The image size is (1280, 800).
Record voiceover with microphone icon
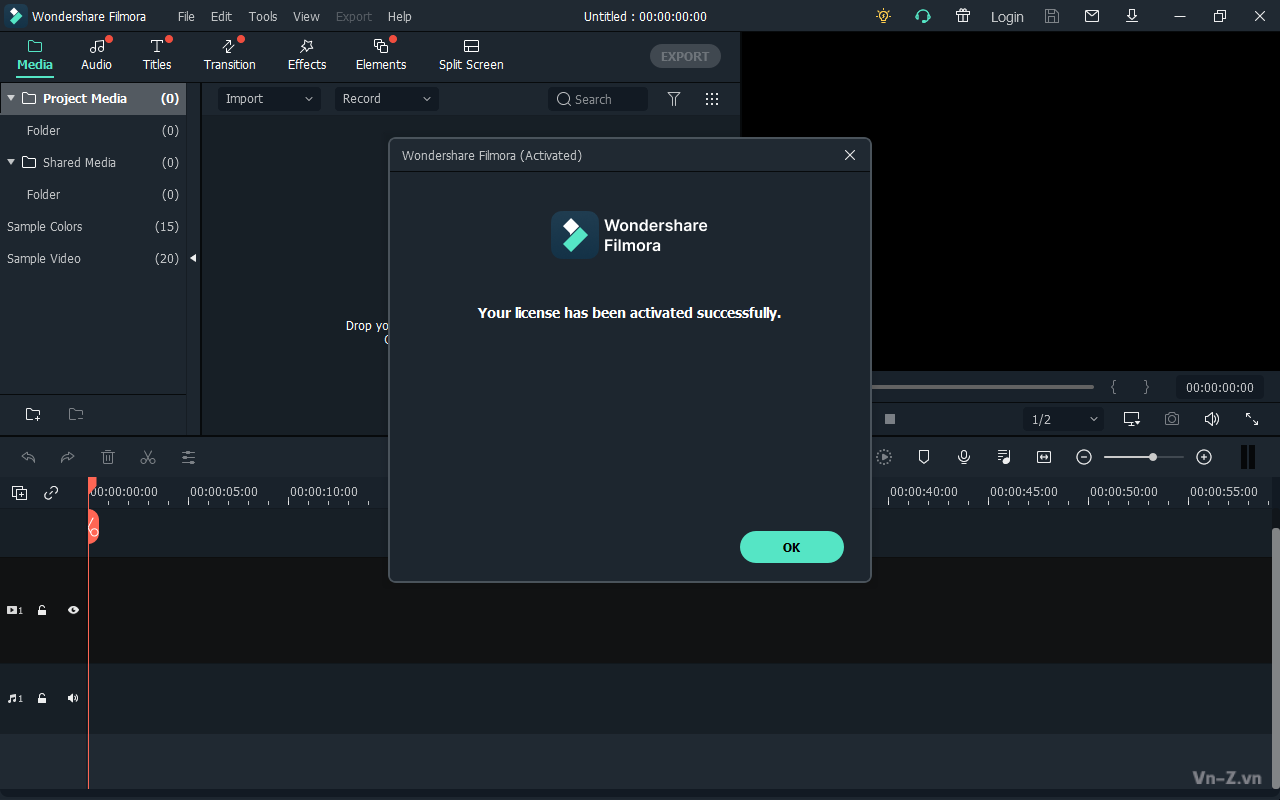(x=964, y=457)
